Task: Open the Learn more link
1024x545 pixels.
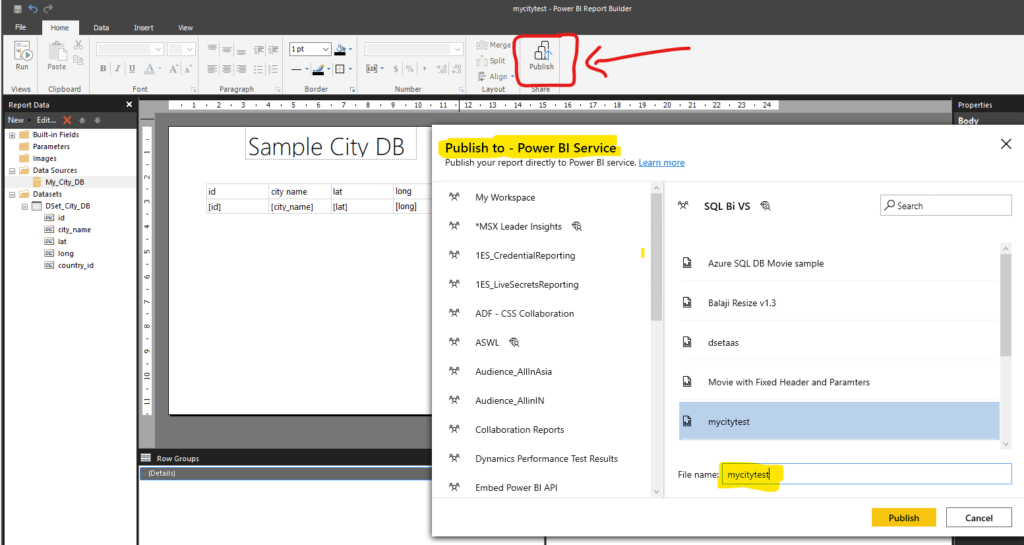Action: [662, 163]
